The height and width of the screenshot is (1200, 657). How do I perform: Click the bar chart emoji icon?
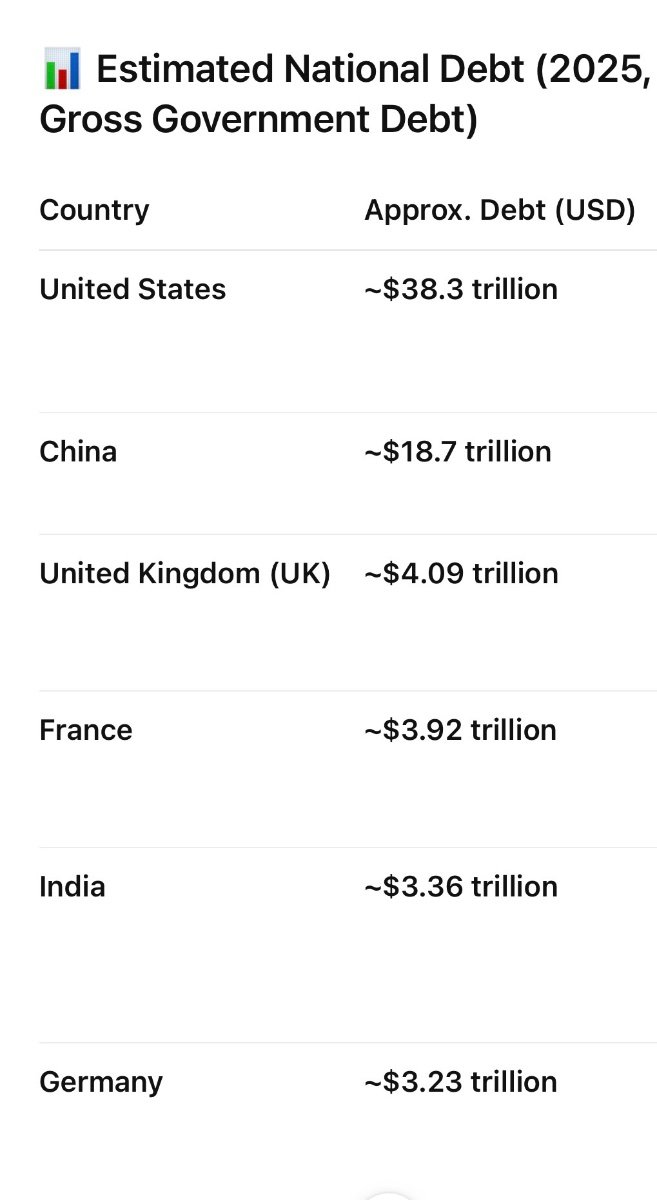pos(61,72)
